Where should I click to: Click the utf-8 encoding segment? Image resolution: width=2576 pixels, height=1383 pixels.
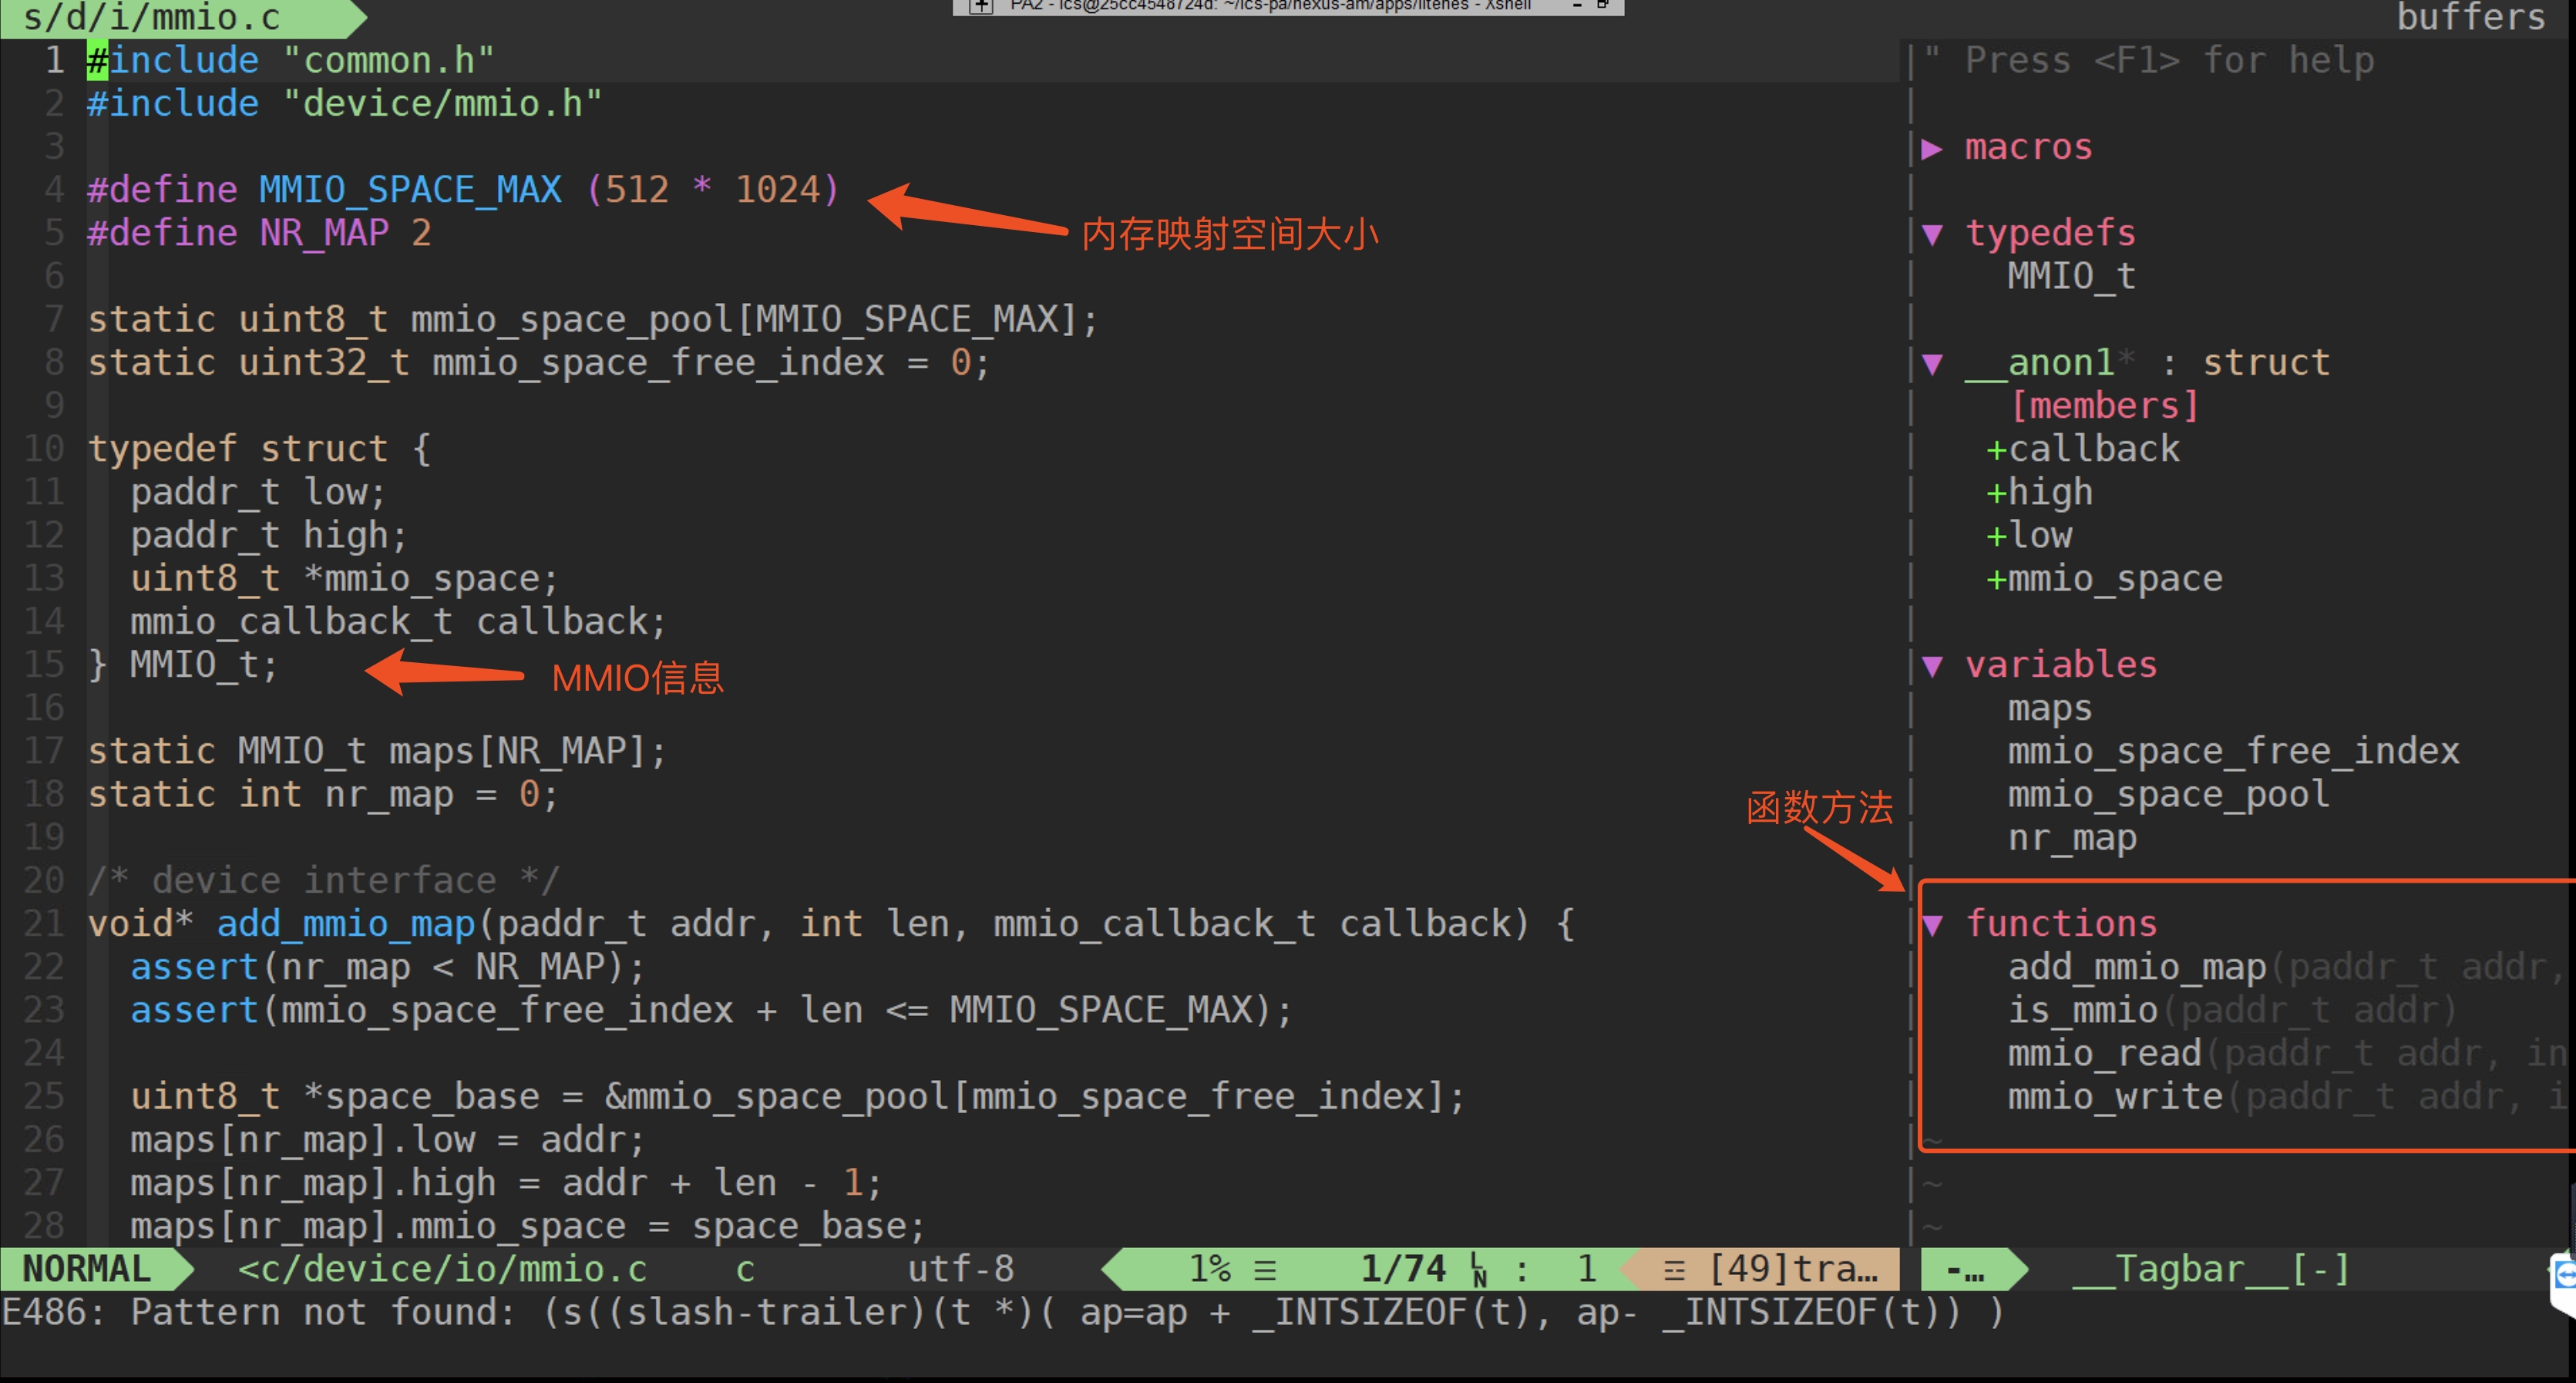pos(960,1268)
